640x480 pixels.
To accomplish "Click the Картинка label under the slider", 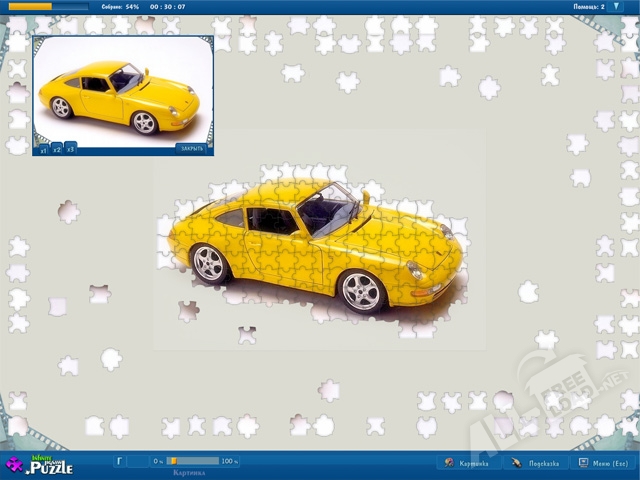I will click(x=189, y=472).
